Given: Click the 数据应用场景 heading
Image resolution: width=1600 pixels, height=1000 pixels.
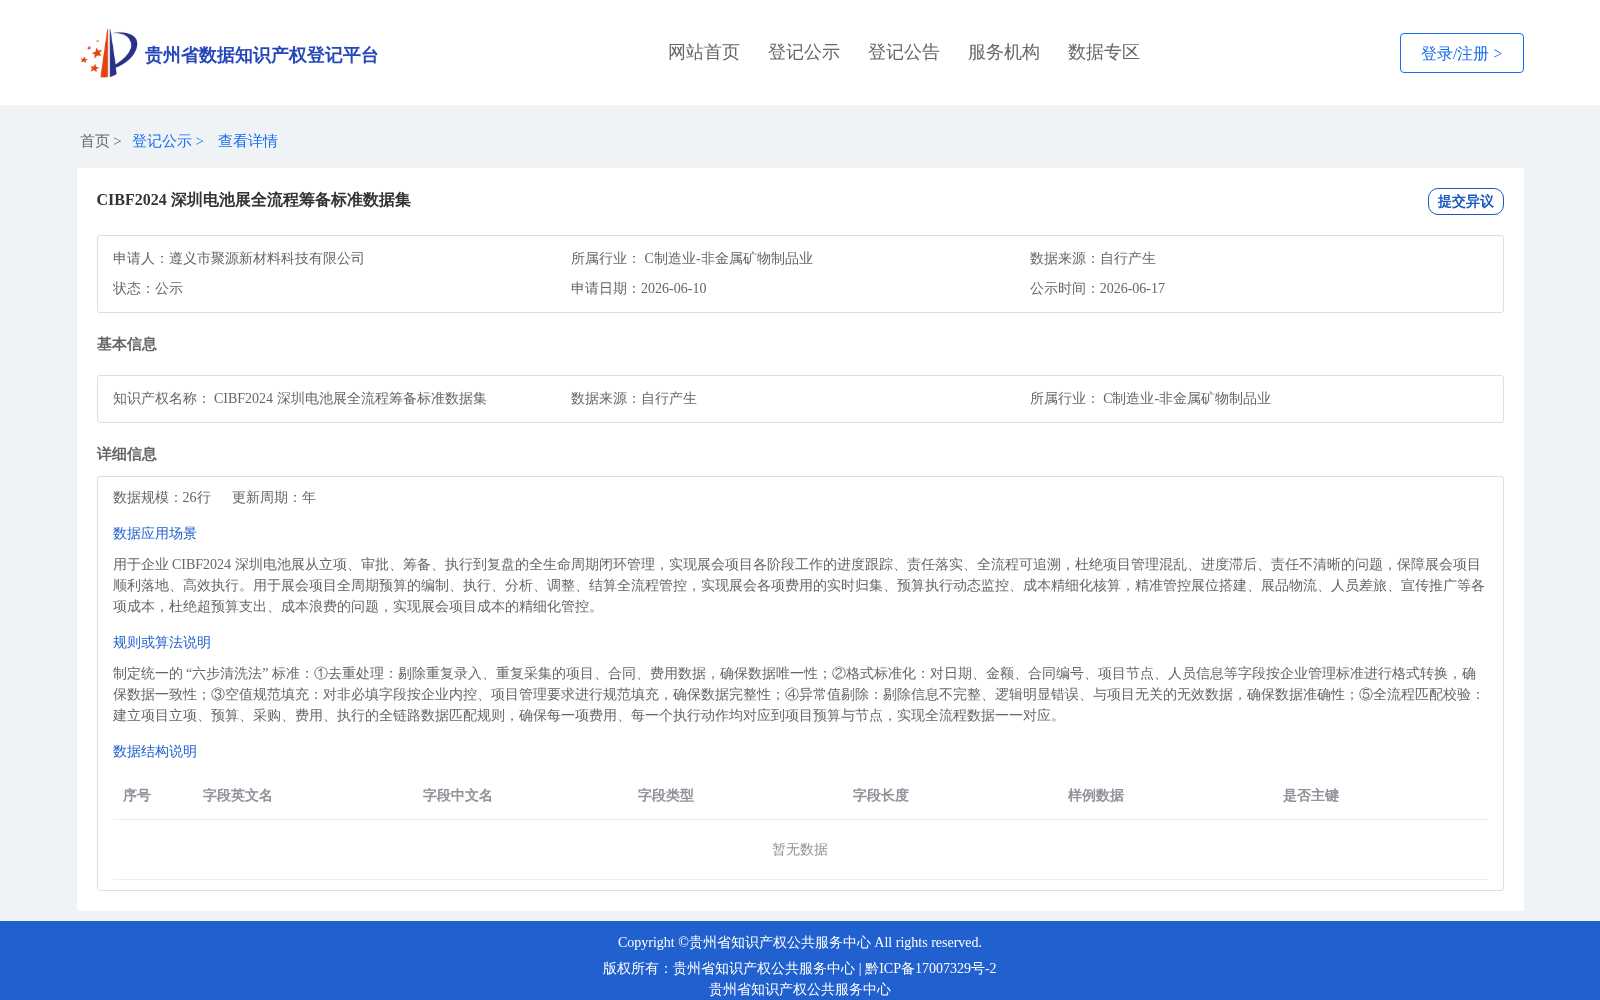Looking at the screenshot, I should (155, 534).
